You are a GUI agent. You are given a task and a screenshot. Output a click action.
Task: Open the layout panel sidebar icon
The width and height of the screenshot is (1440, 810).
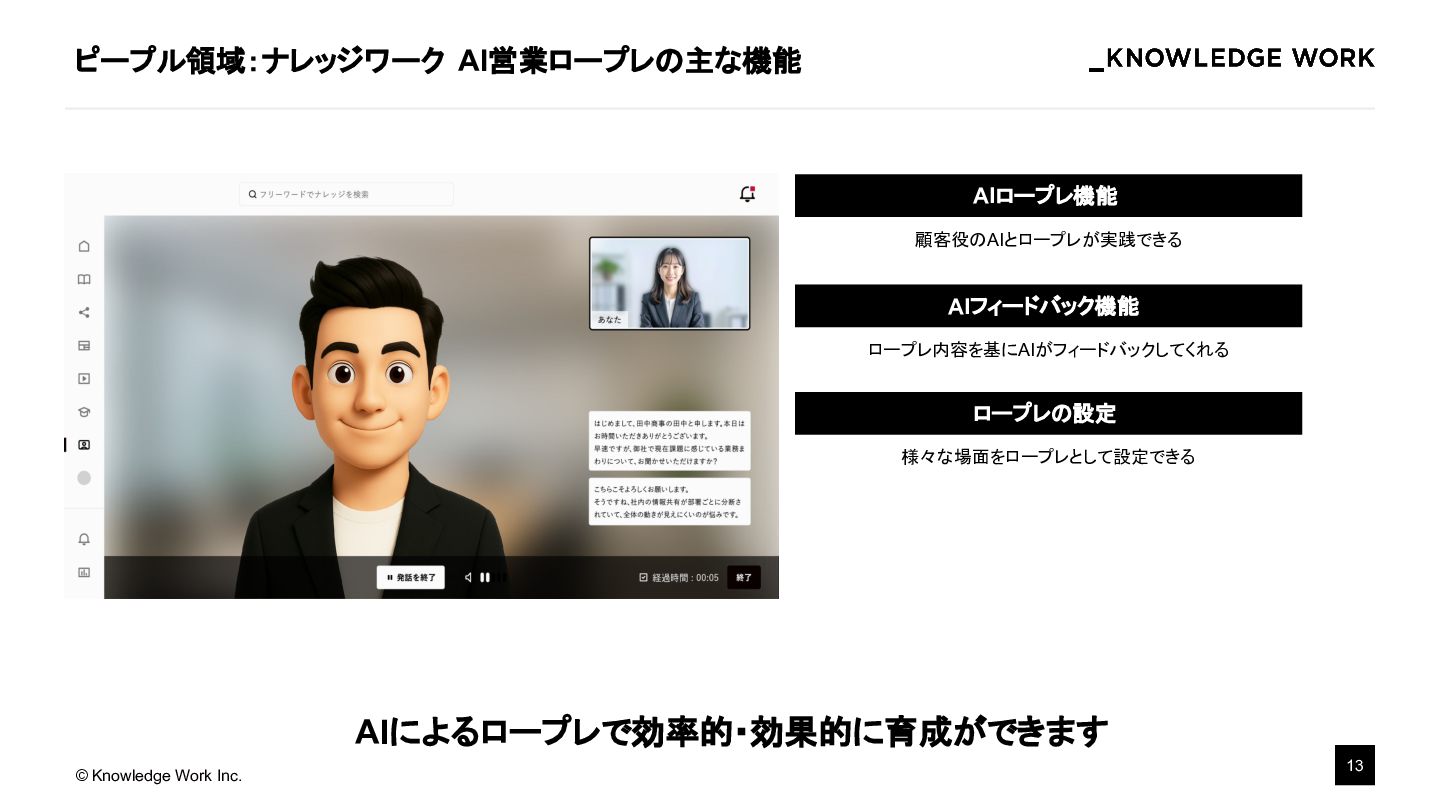[84, 345]
